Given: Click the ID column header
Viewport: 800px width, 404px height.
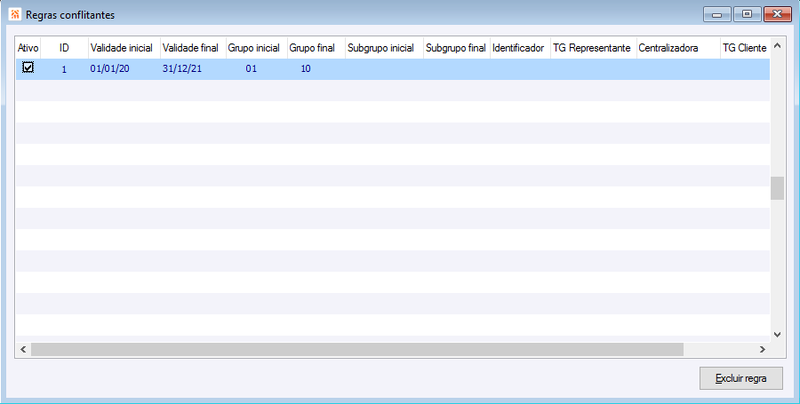Looking at the screenshot, I should (64, 48).
